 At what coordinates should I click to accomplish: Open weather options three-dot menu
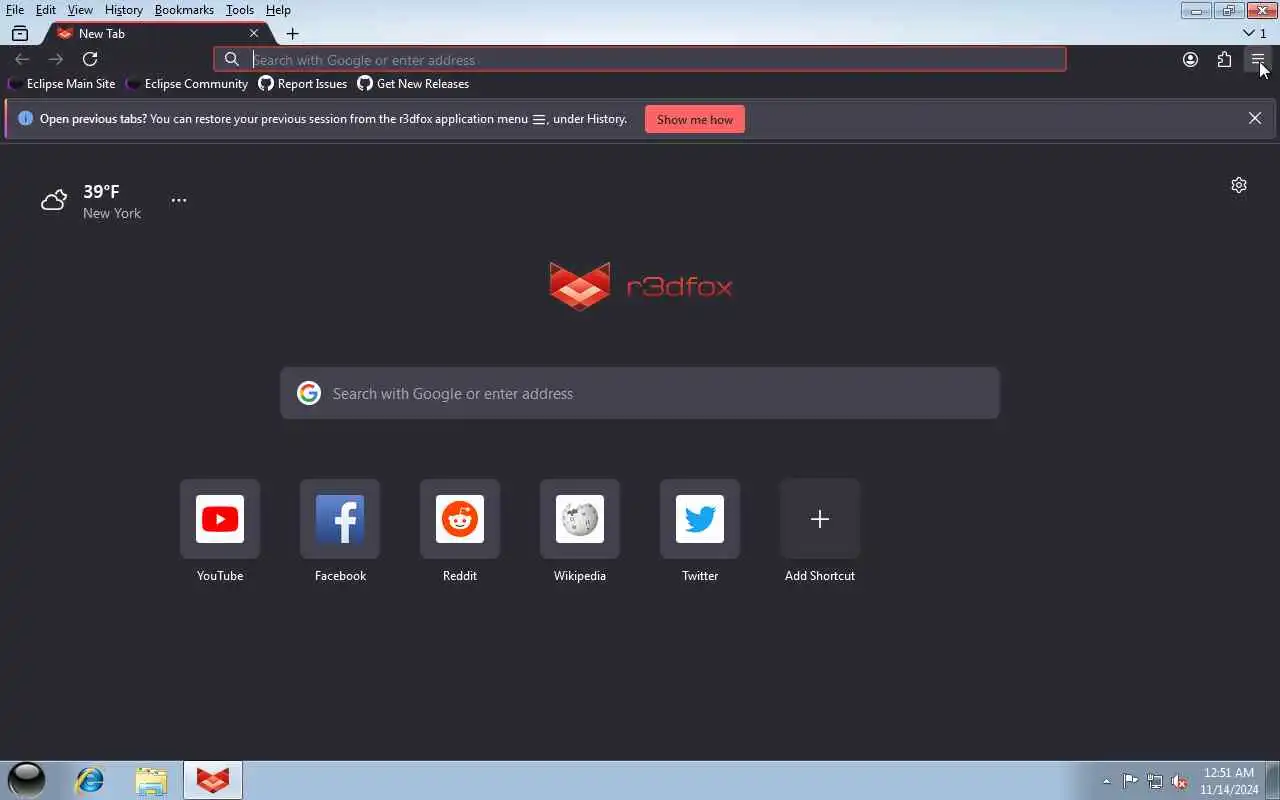tap(179, 200)
